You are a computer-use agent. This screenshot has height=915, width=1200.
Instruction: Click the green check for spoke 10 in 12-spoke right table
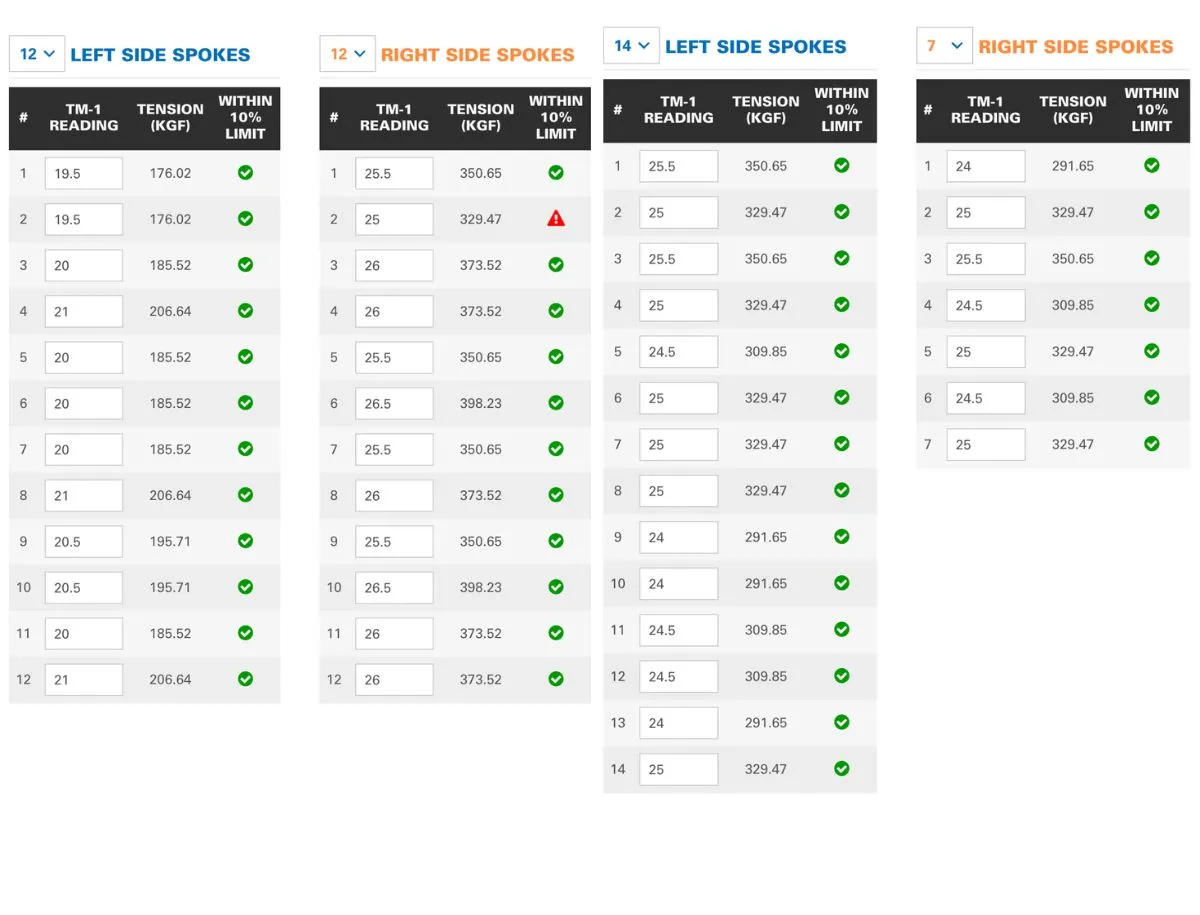click(556, 587)
